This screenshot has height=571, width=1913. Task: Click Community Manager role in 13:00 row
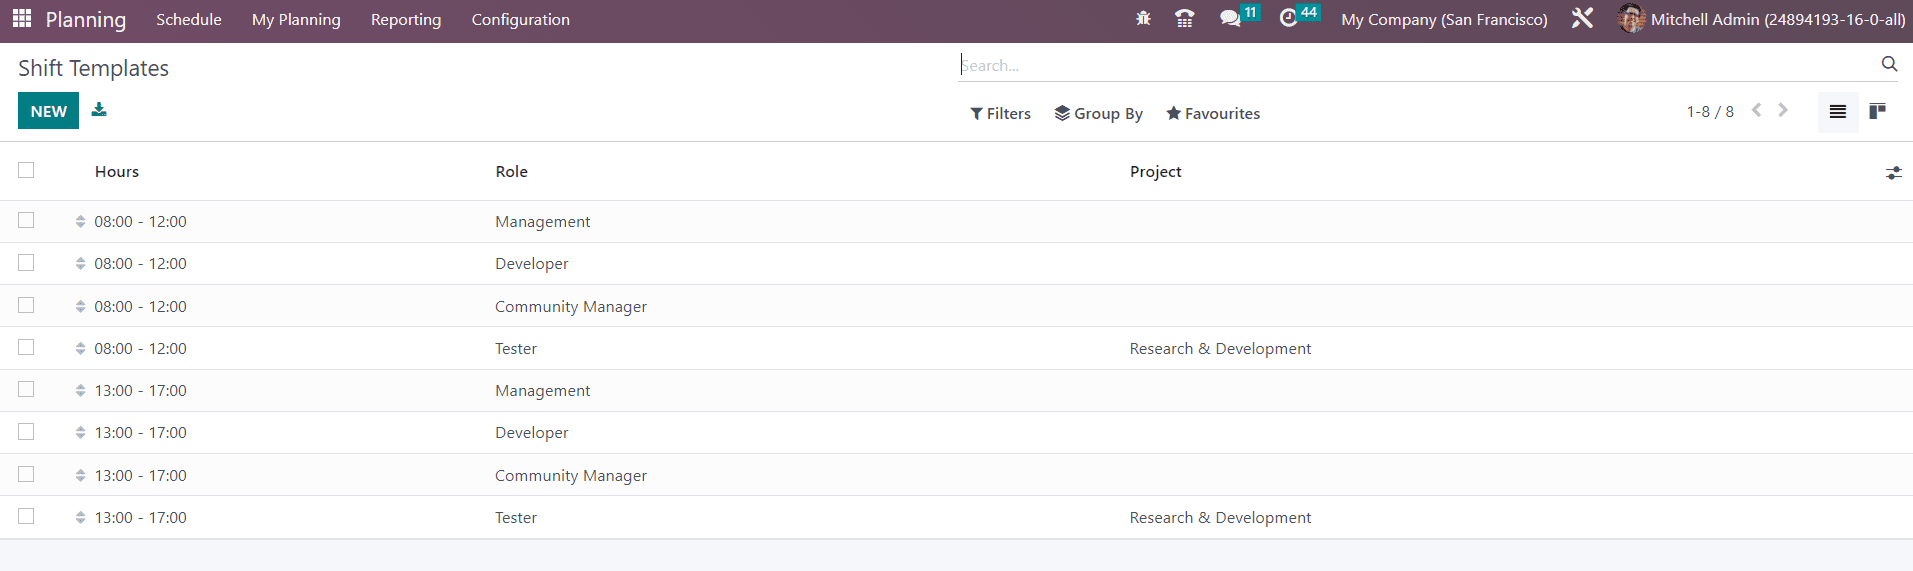(571, 476)
